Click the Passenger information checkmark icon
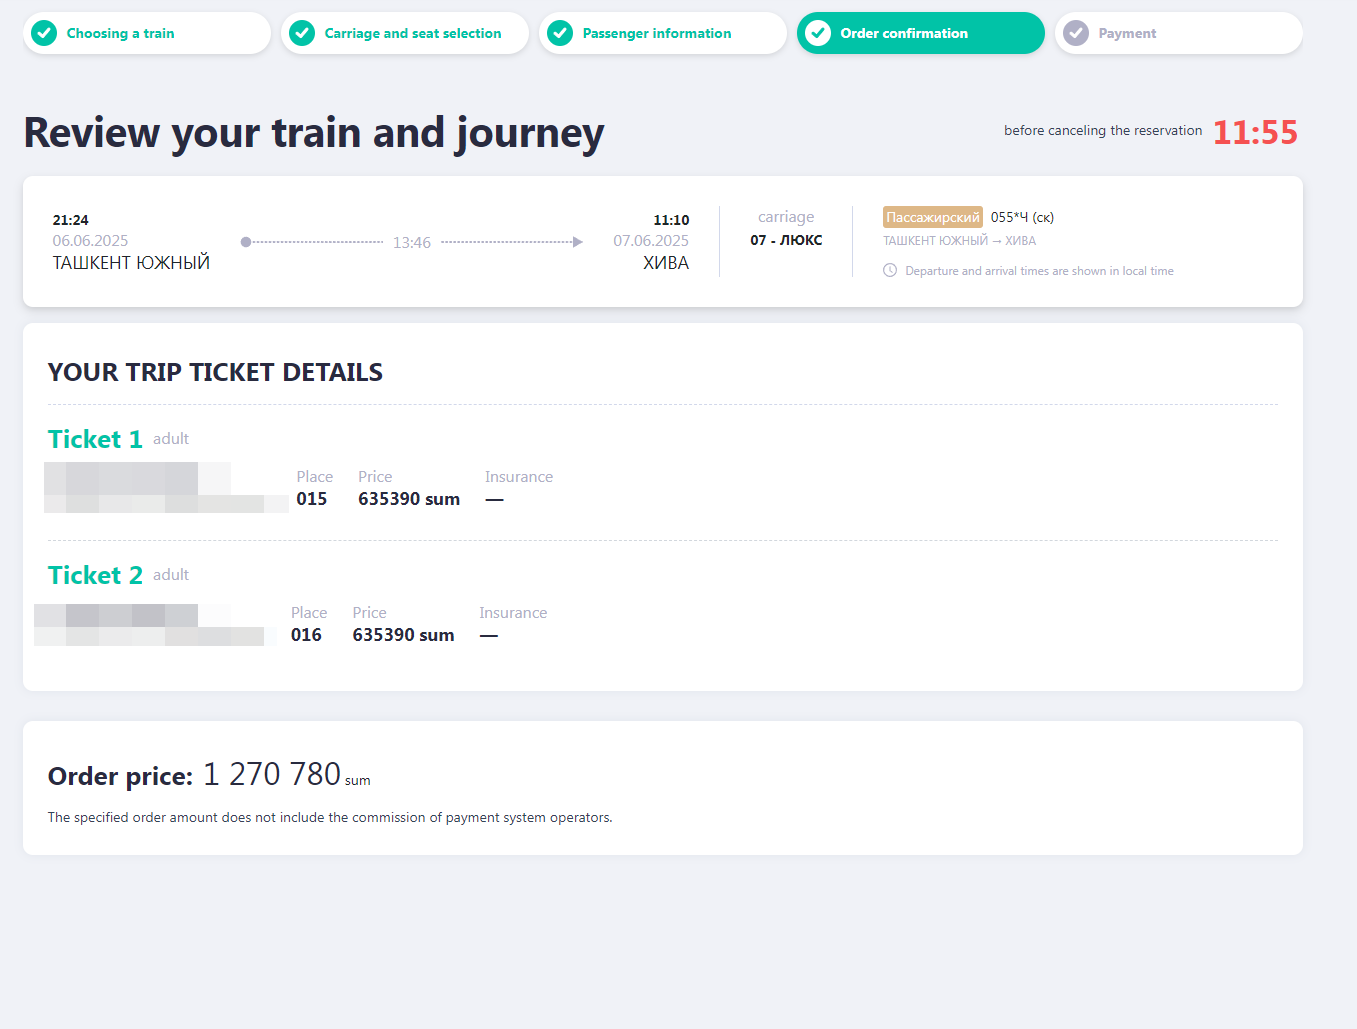Image resolution: width=1357 pixels, height=1029 pixels. click(x=560, y=33)
